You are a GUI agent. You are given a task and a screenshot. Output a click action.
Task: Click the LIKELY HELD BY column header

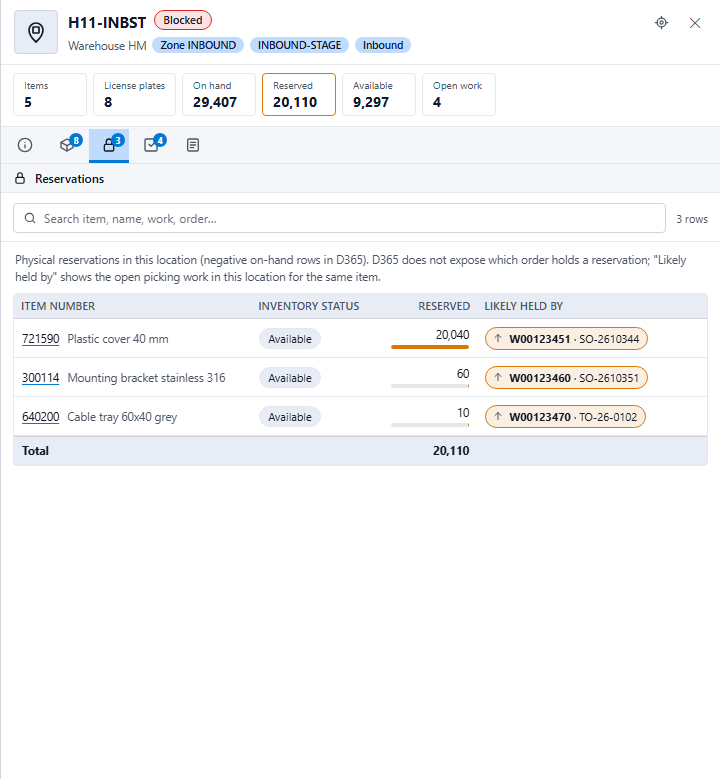pyautogui.click(x=523, y=306)
